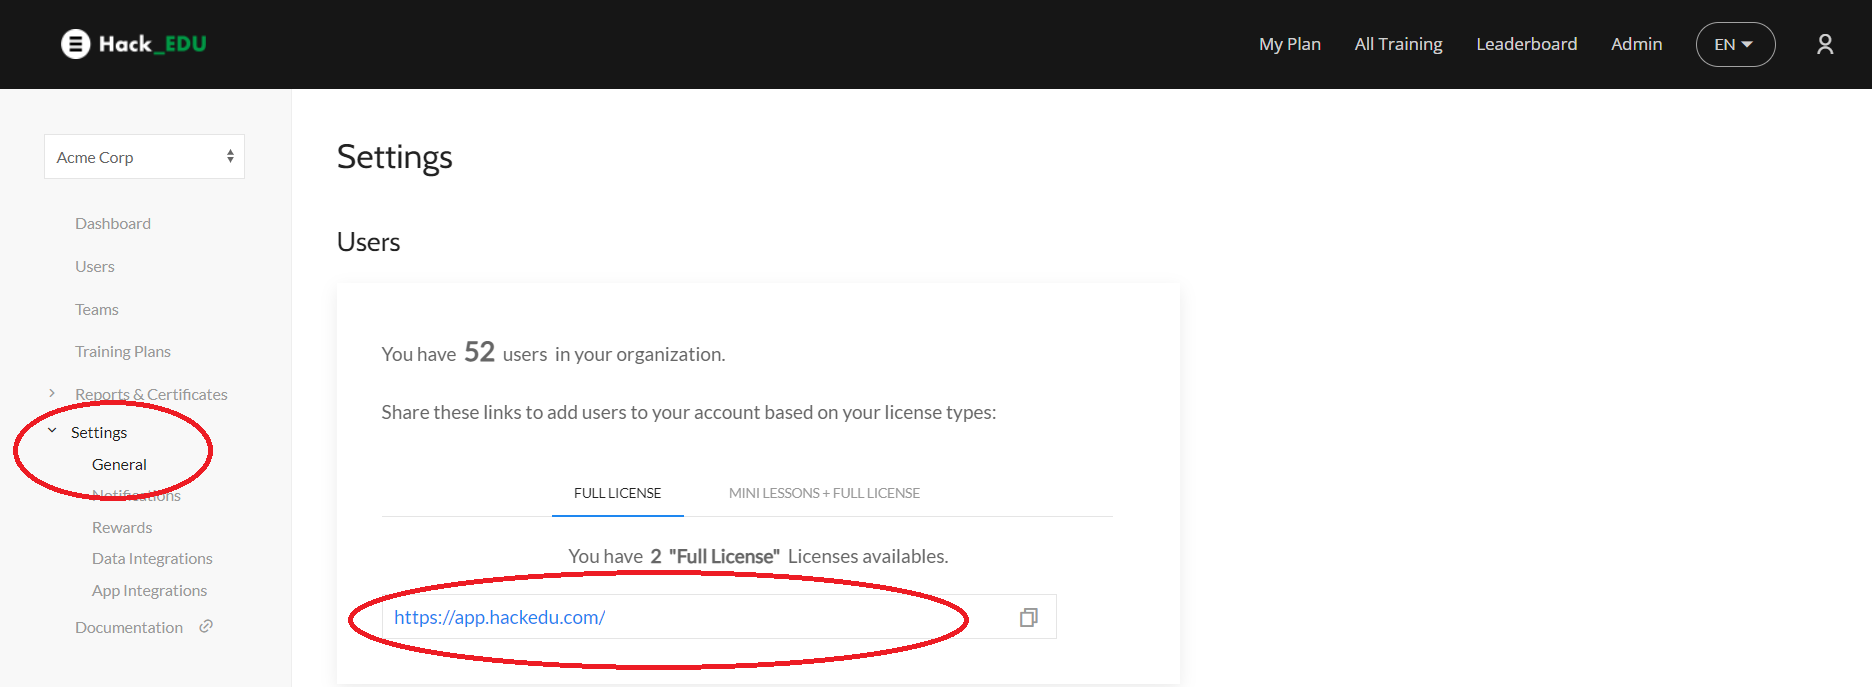Viewport: 1872px width, 687px height.
Task: Collapse the Settings sidebar section
Action: pos(52,431)
